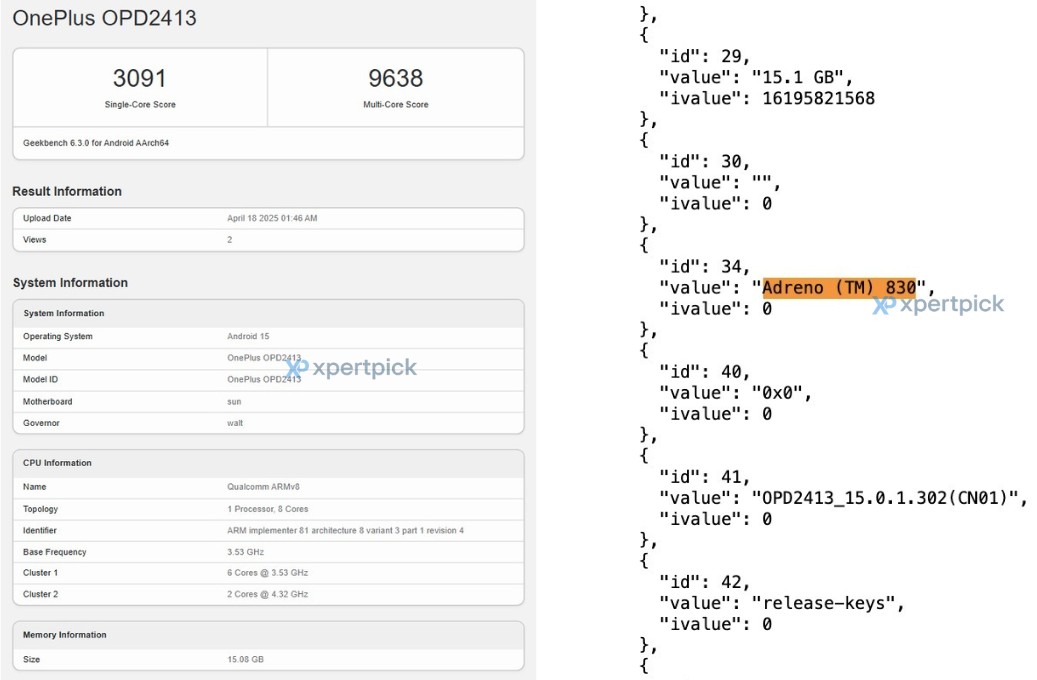
Task: Select the JSON value "0x0"
Action: (777, 393)
